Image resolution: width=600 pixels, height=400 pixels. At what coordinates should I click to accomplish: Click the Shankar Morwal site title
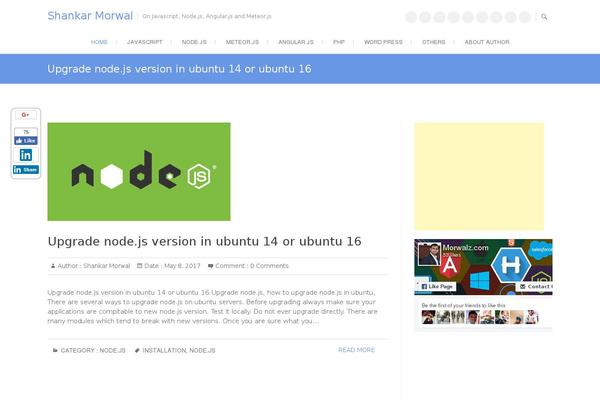(x=90, y=16)
